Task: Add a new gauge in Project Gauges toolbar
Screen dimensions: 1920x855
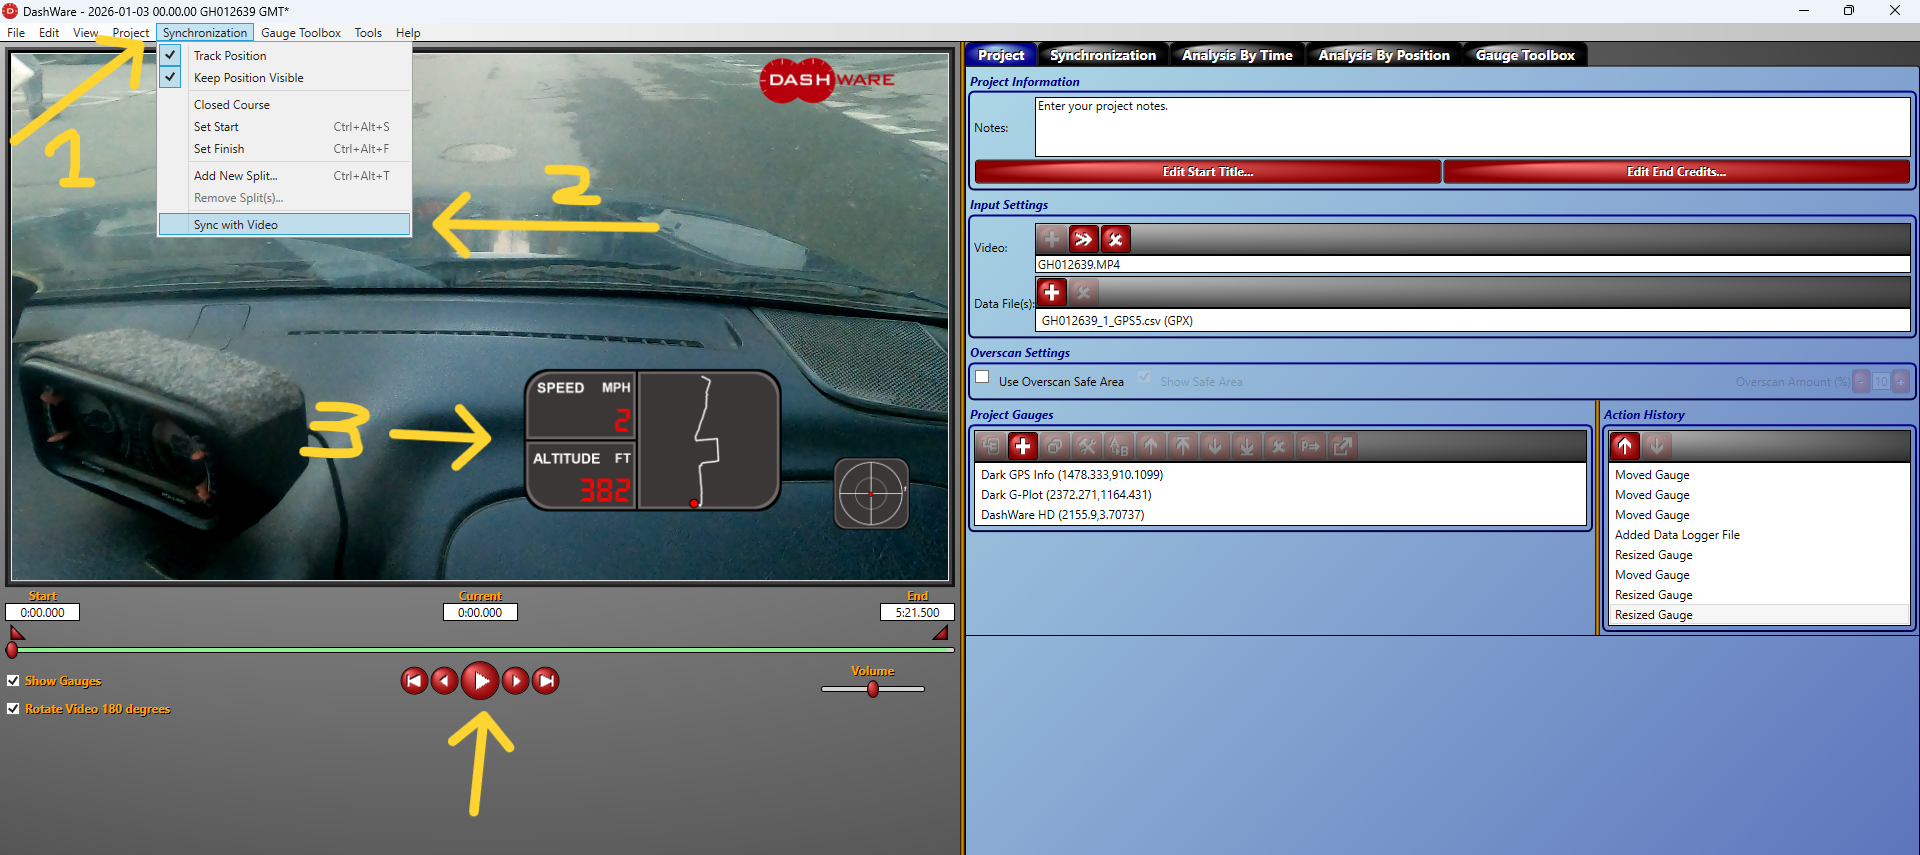Action: pyautogui.click(x=1022, y=446)
